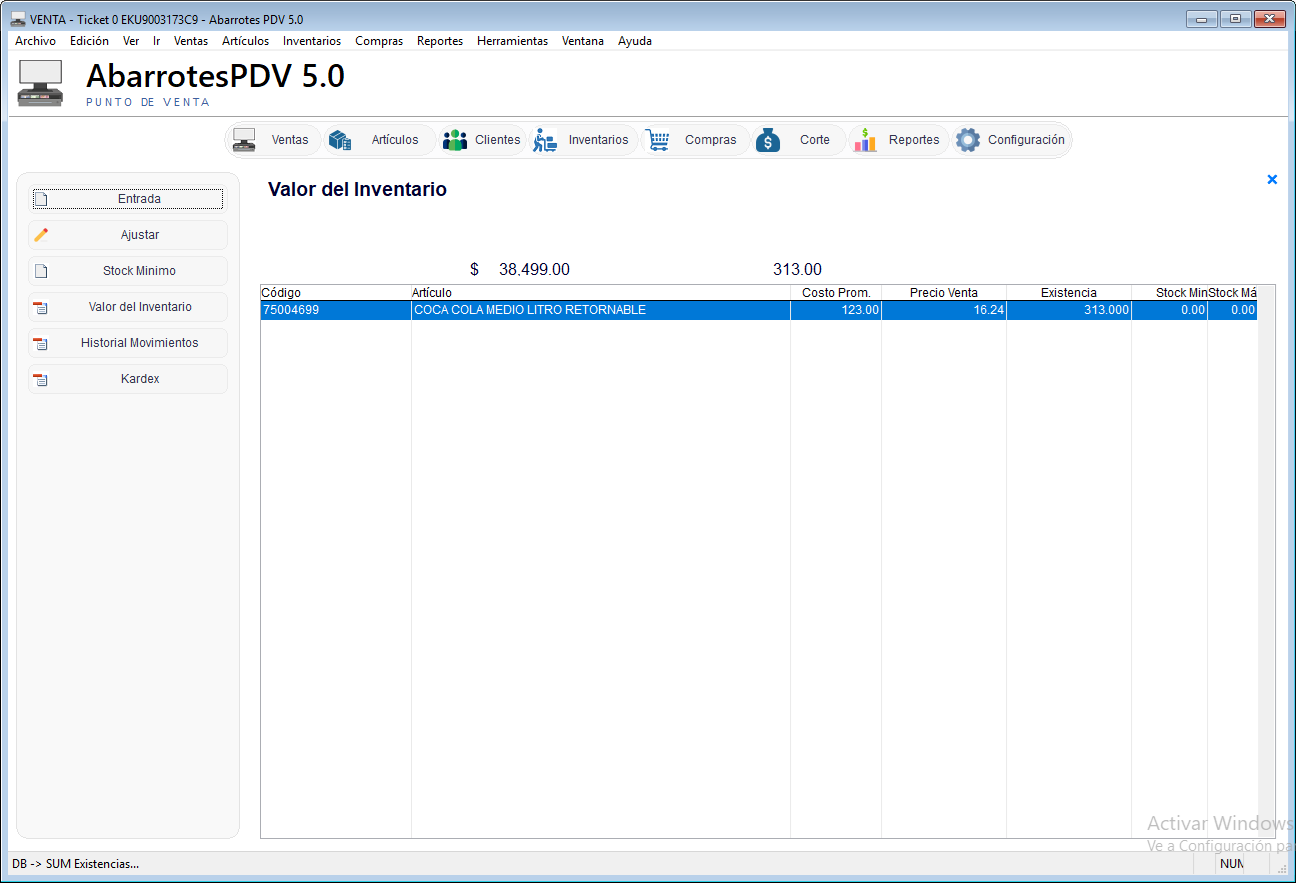1296x883 pixels.
Task: Open the Kardex button label
Action: pos(140,379)
